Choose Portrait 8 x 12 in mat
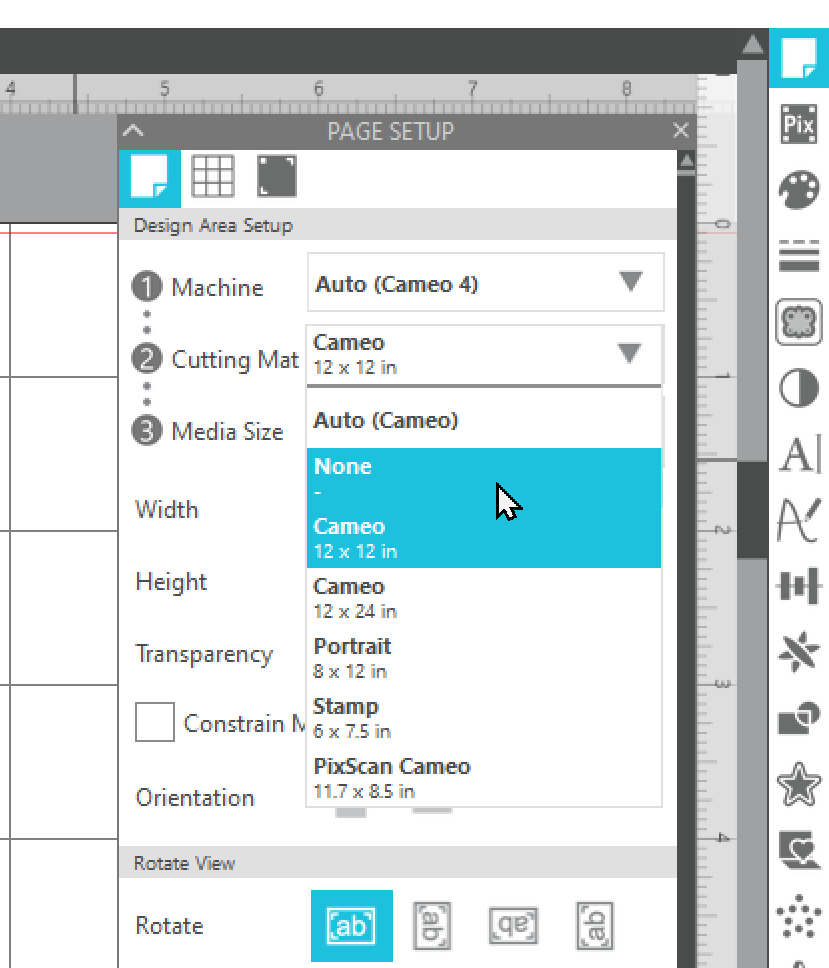 point(484,657)
